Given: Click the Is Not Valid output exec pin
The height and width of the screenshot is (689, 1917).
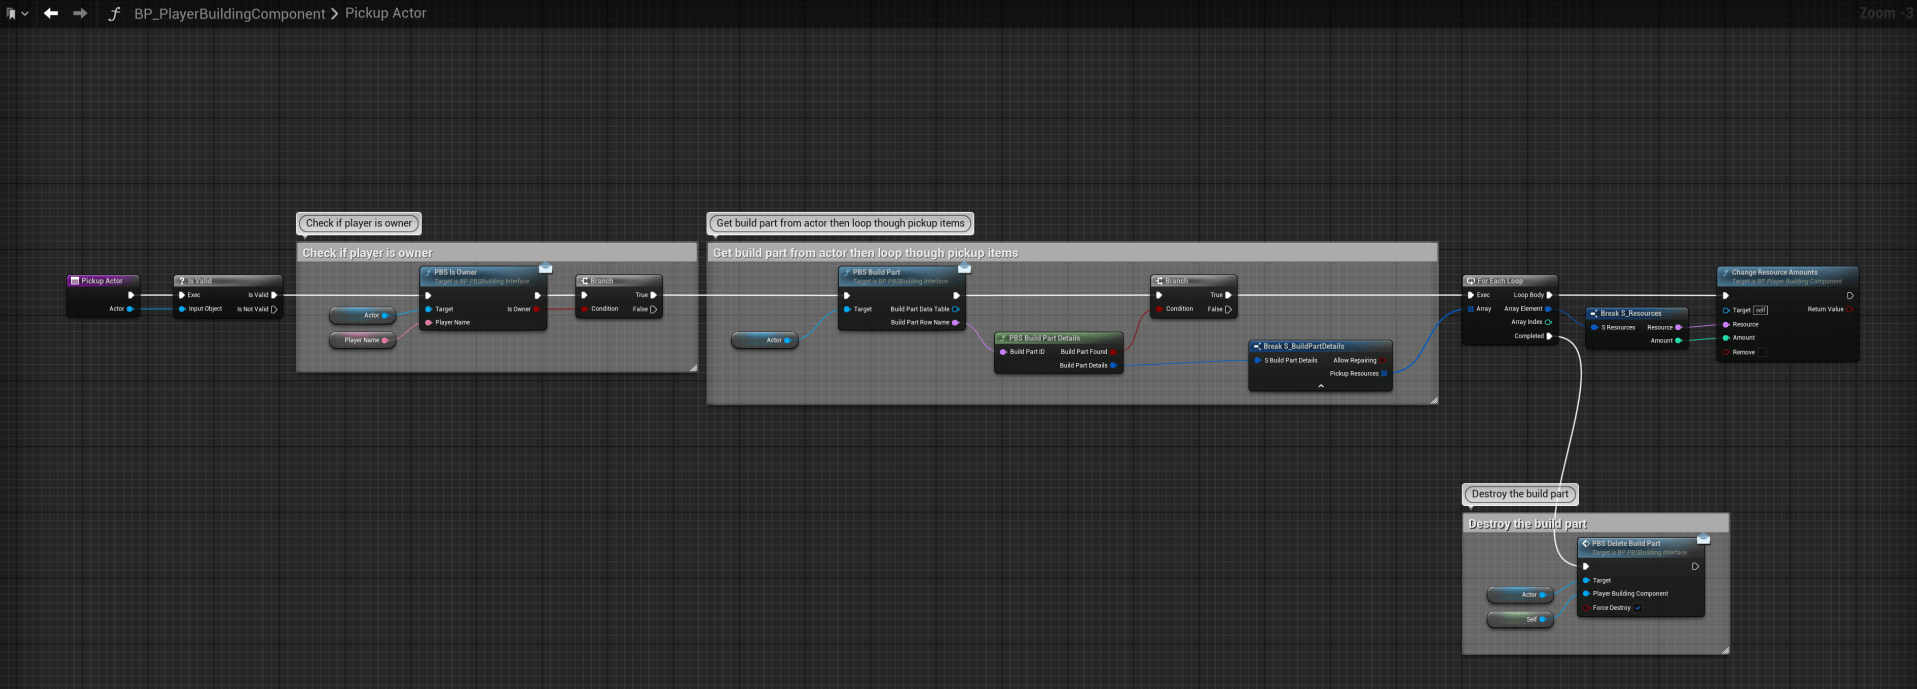Looking at the screenshot, I should (x=274, y=309).
